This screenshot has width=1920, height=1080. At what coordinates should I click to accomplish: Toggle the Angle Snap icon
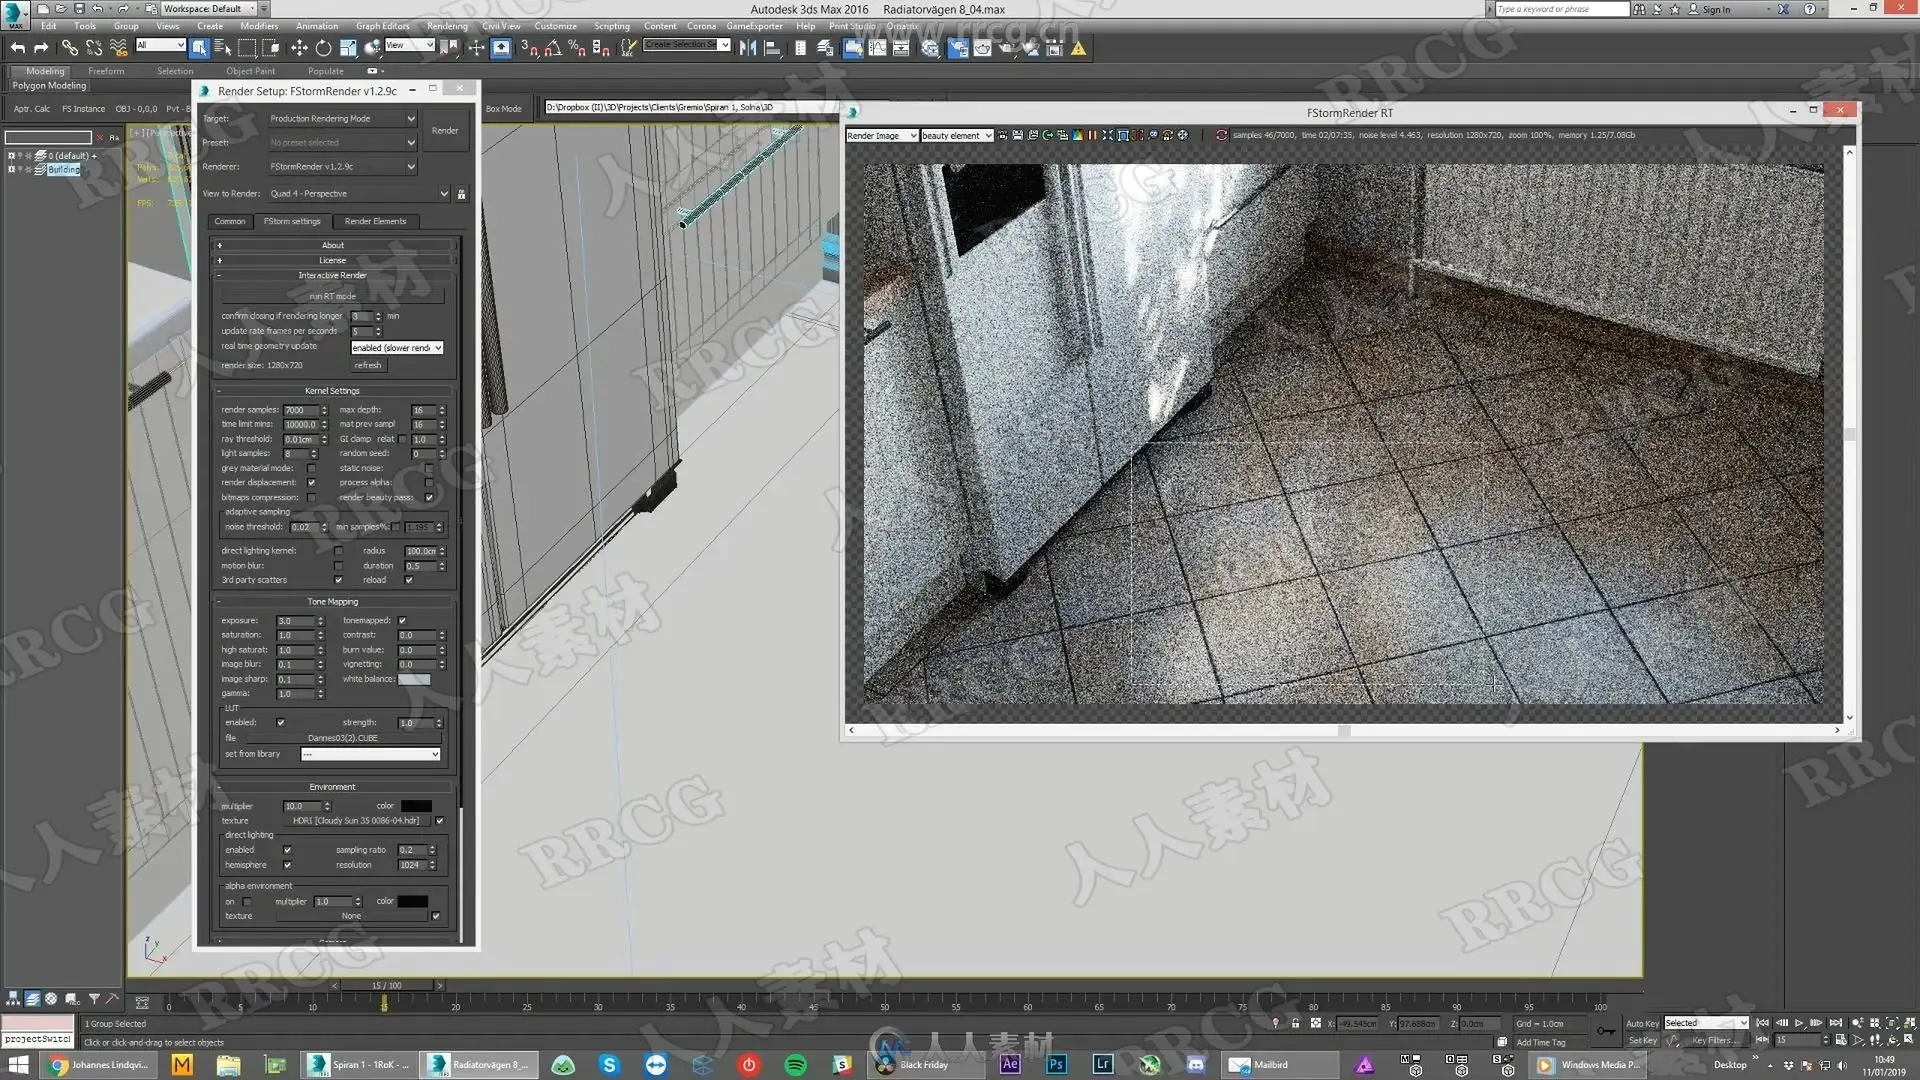(x=553, y=47)
